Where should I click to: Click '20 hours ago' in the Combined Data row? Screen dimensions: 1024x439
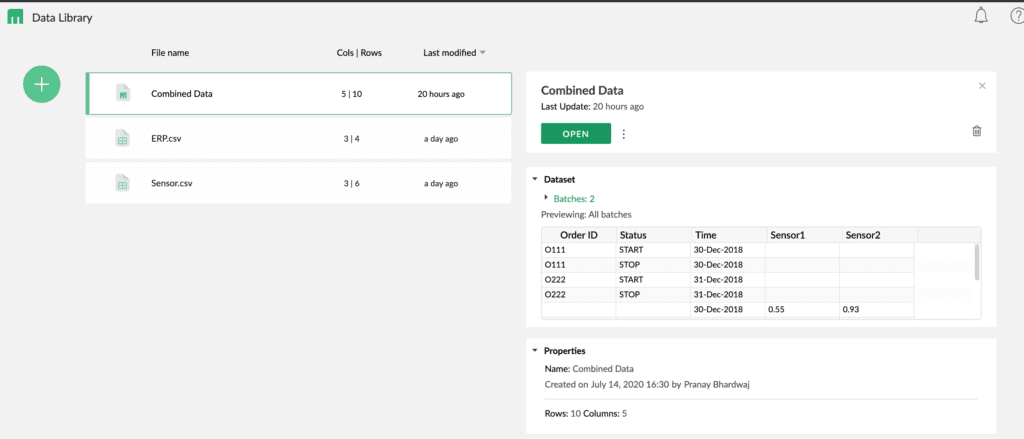click(x=441, y=93)
